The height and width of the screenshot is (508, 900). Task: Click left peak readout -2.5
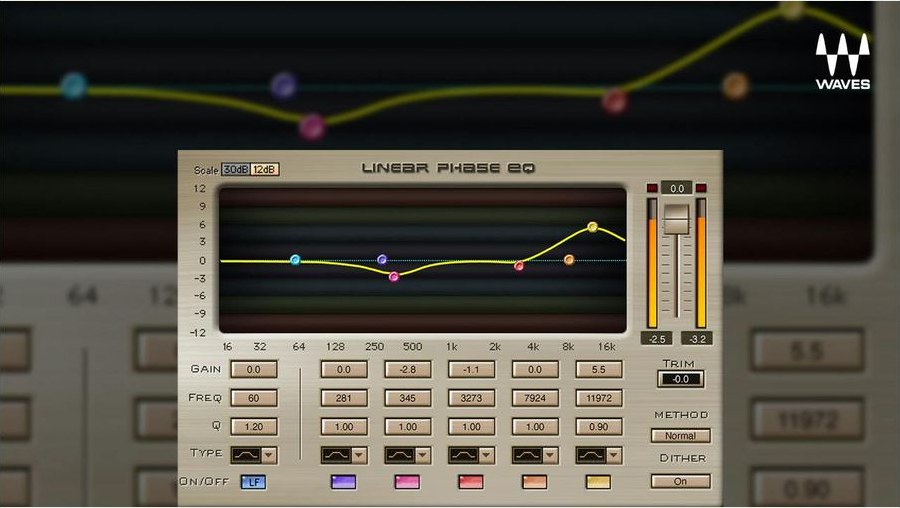click(x=656, y=339)
